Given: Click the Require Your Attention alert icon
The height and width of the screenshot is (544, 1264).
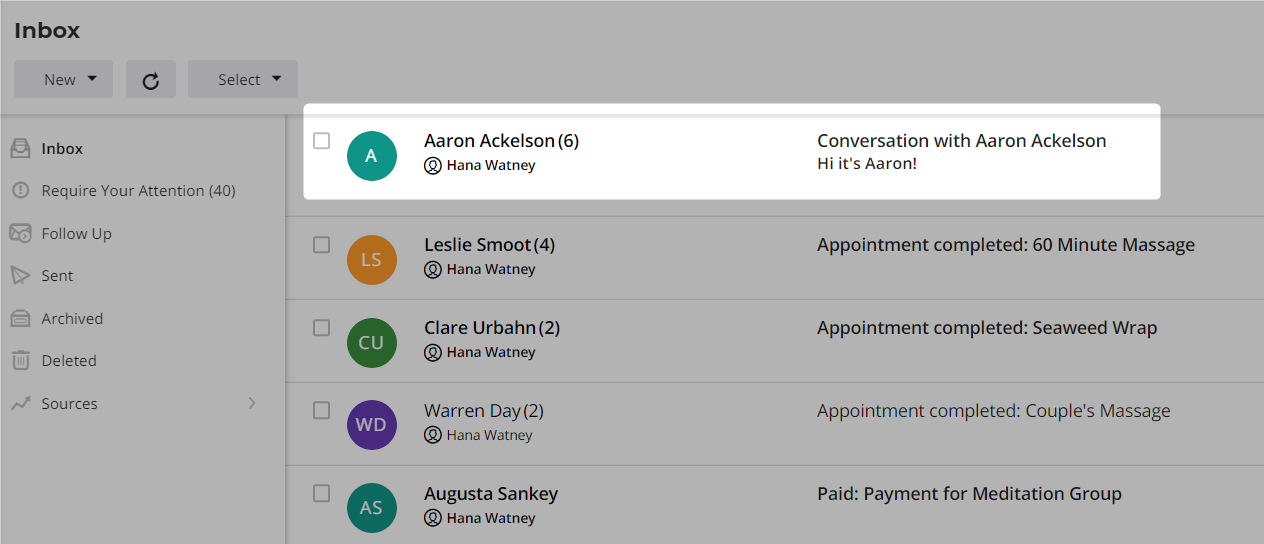Looking at the screenshot, I should point(20,190).
